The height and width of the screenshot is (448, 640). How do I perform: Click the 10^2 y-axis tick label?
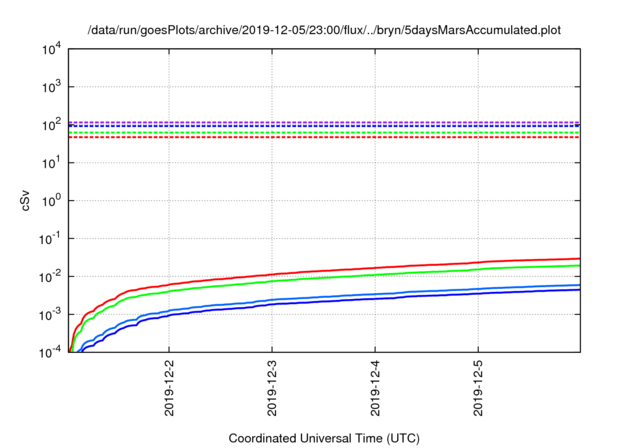(x=51, y=125)
